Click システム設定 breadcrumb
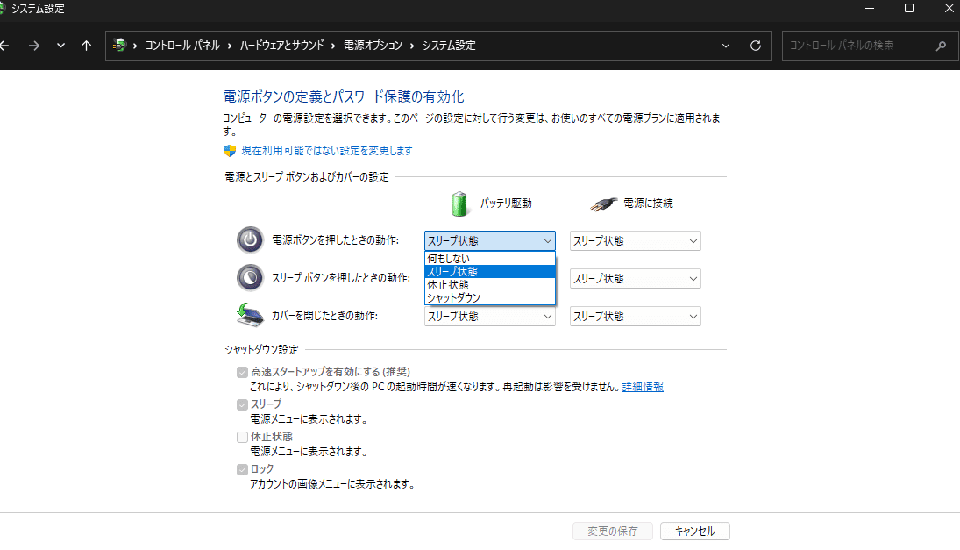This screenshot has height=550, width=960. point(448,45)
